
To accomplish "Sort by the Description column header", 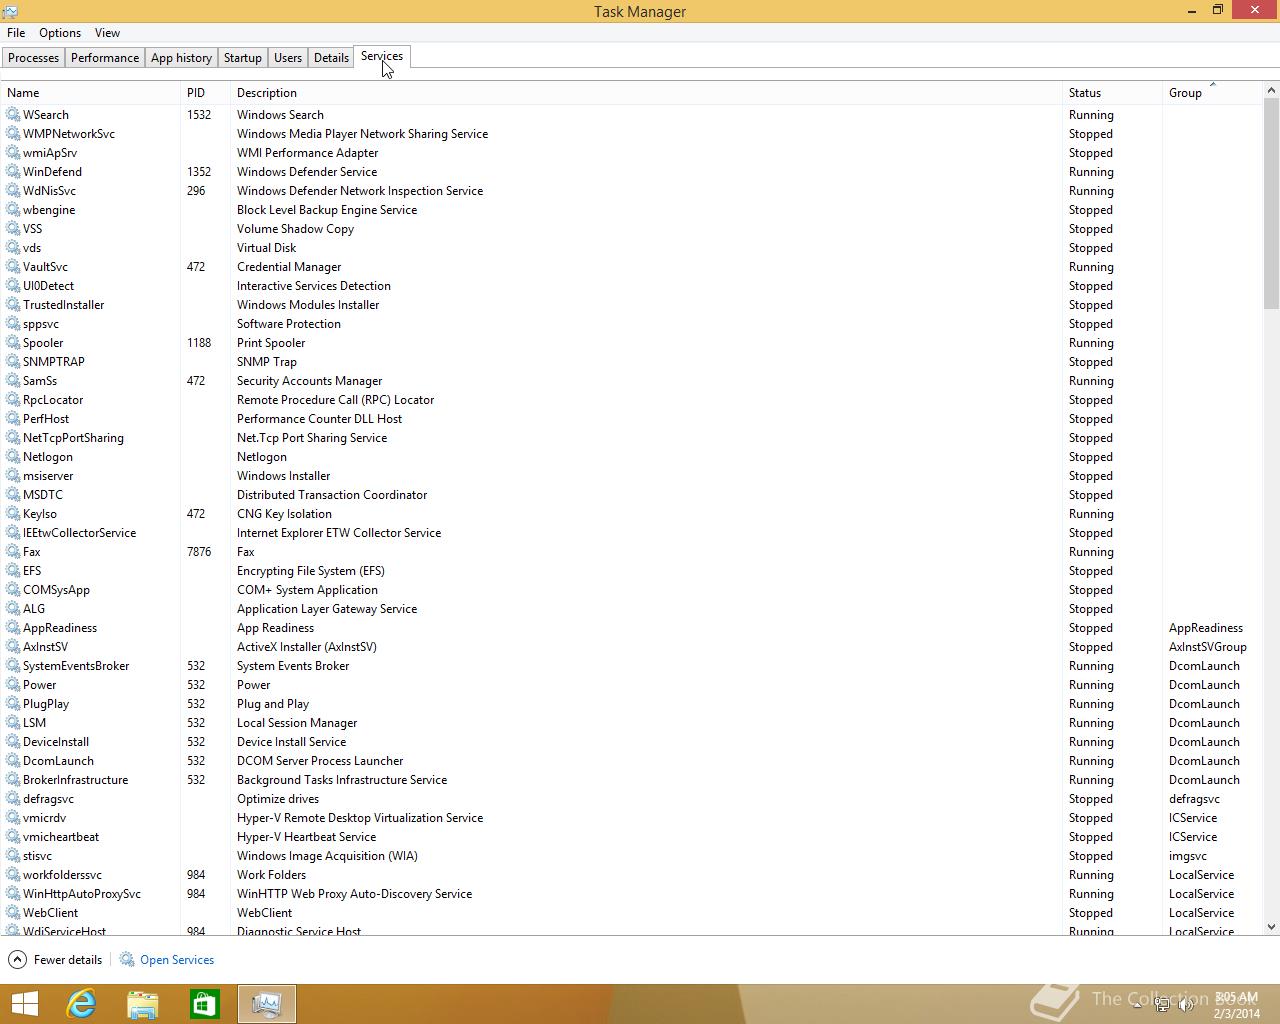I will pyautogui.click(x=646, y=93).
